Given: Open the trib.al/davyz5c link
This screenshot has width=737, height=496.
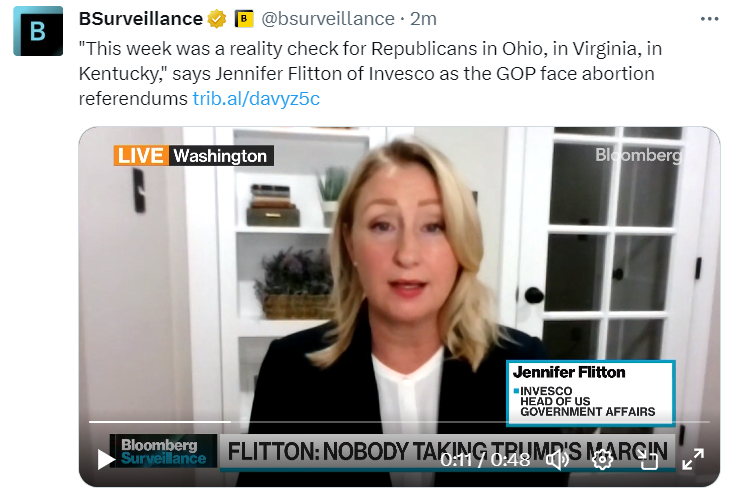Looking at the screenshot, I should [x=256, y=99].
